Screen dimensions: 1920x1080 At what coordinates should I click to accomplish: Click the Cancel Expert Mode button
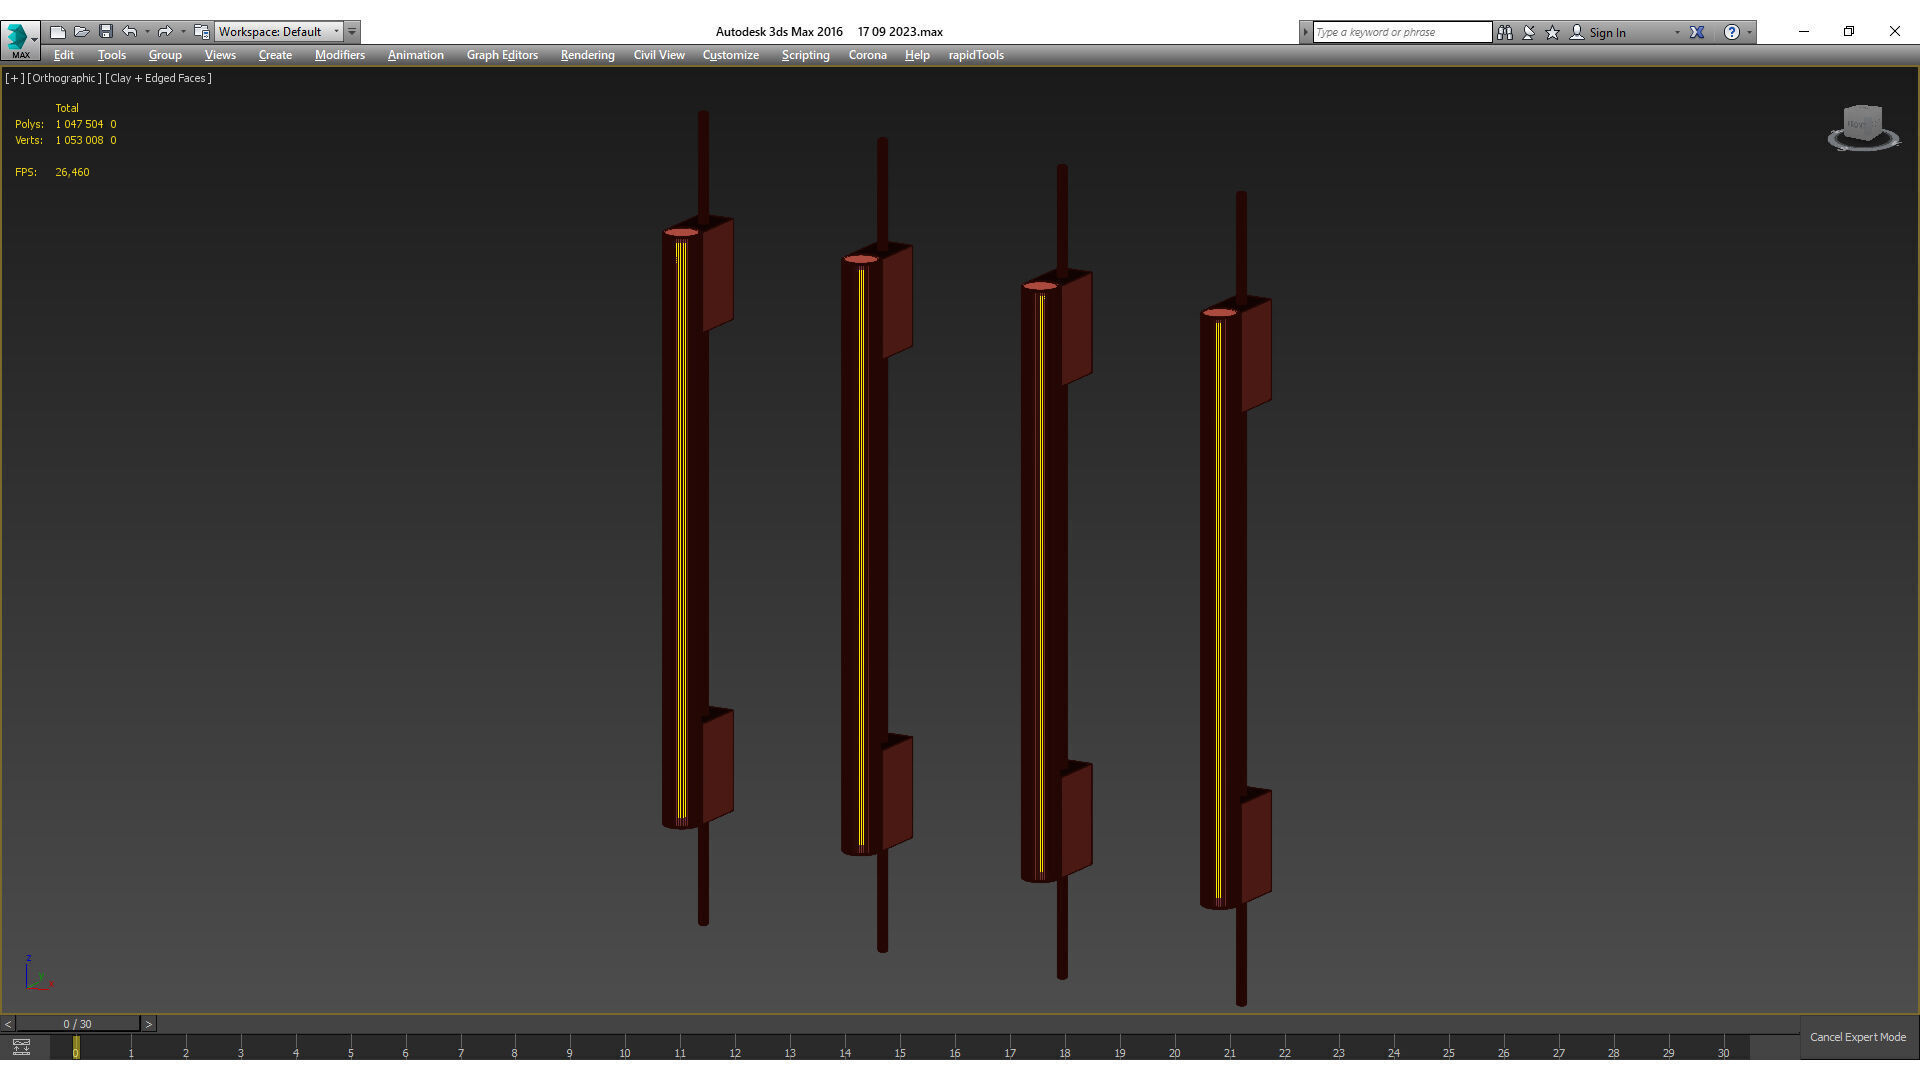[1857, 1037]
